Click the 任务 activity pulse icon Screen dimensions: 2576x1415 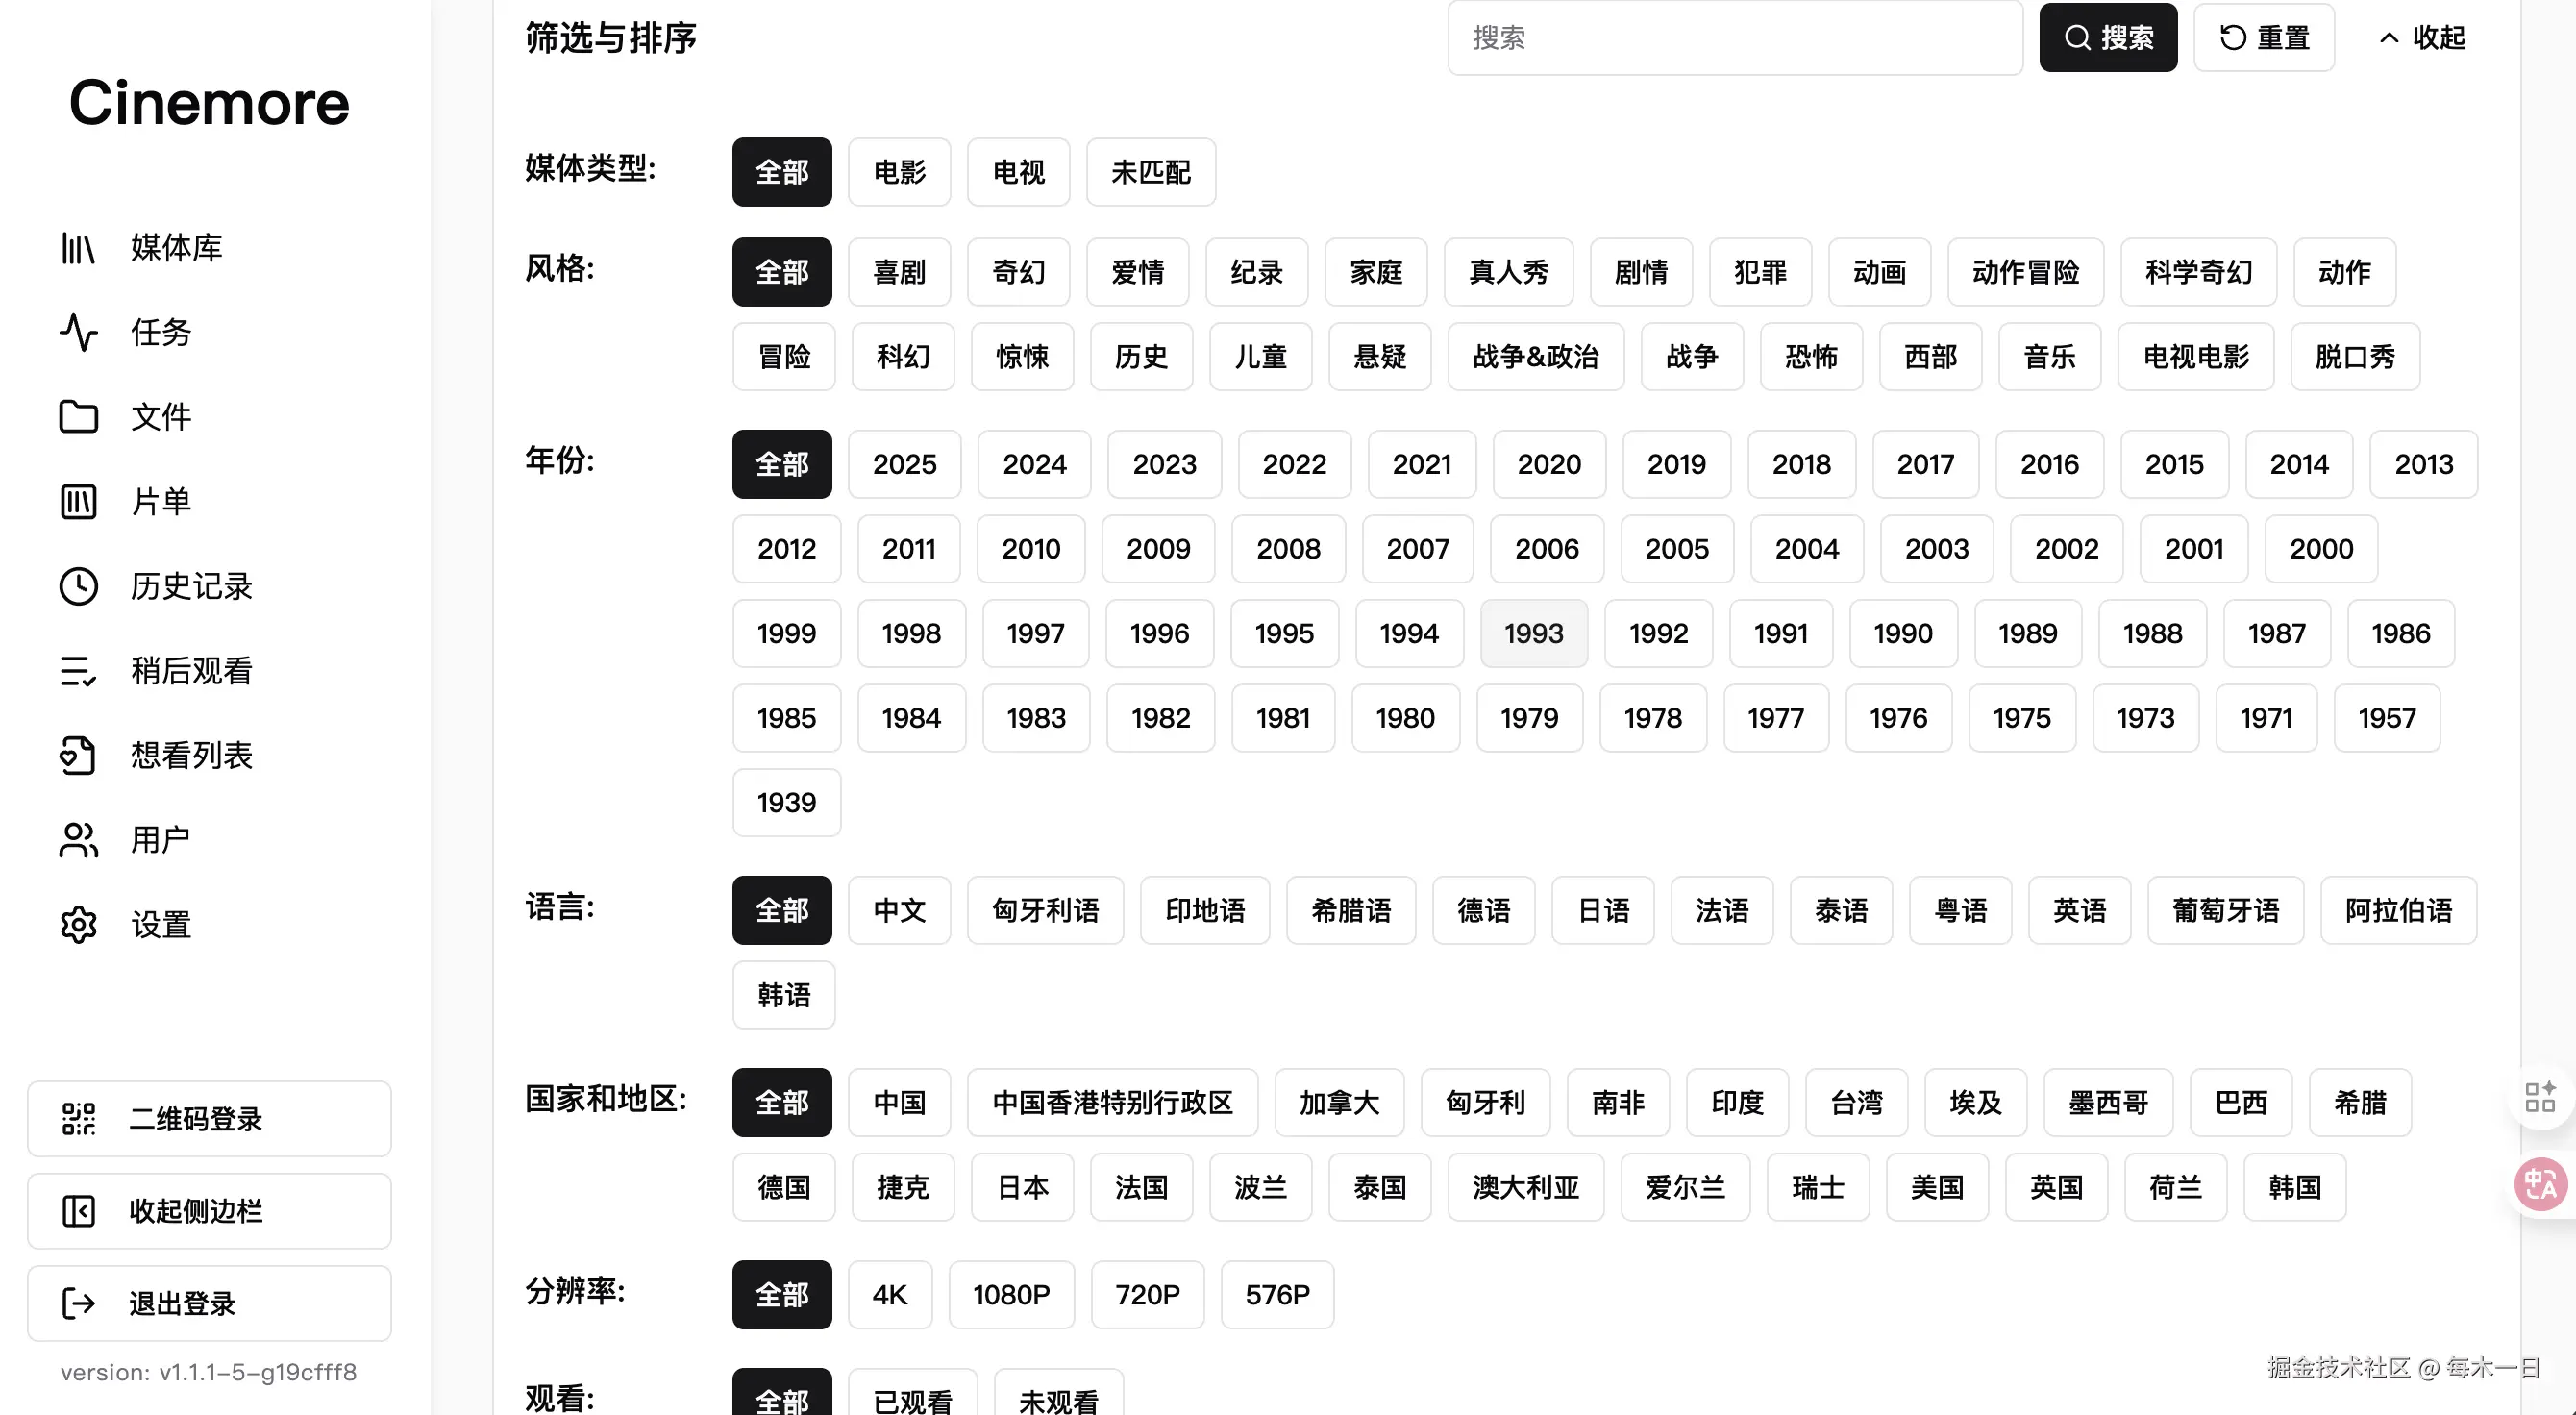pos(77,332)
